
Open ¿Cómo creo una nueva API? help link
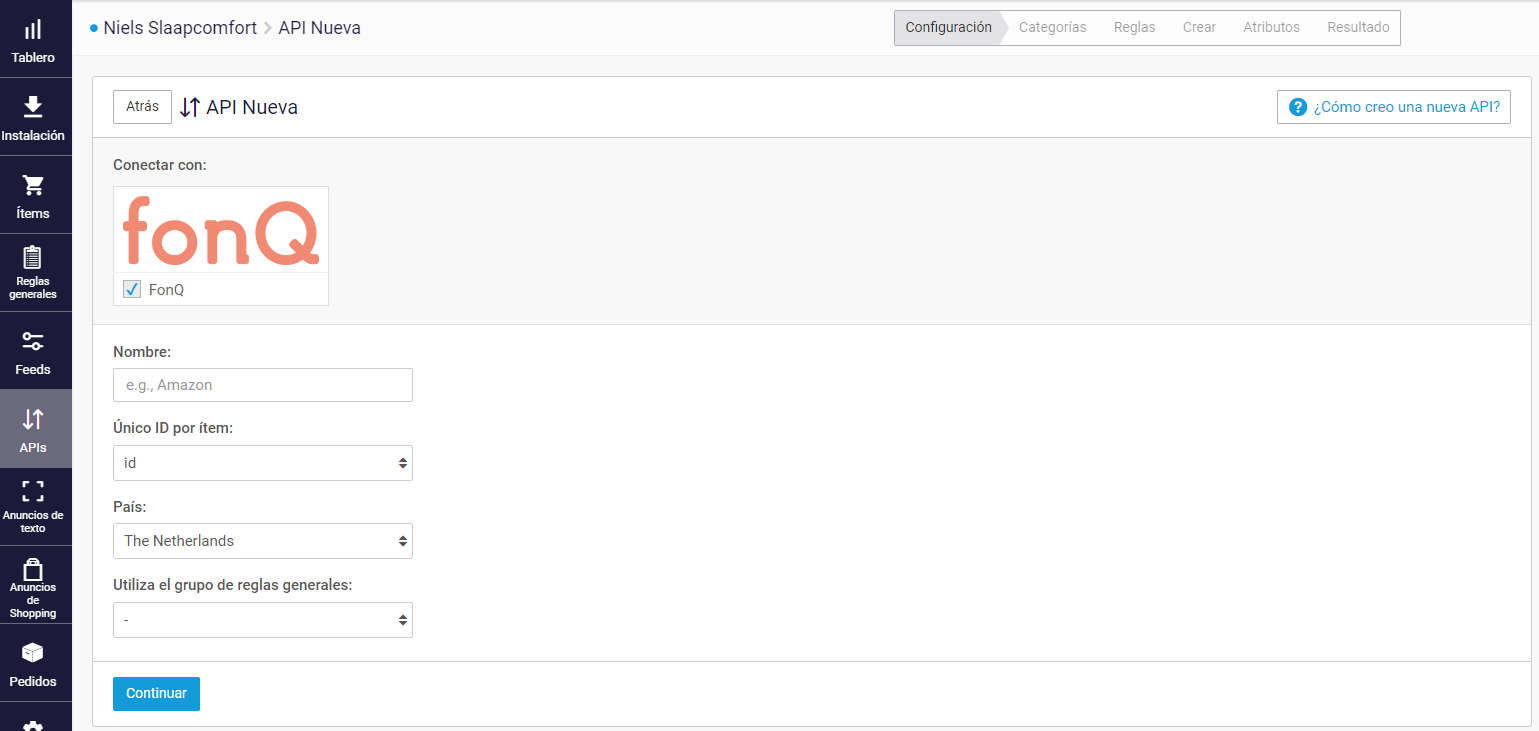click(x=1394, y=107)
